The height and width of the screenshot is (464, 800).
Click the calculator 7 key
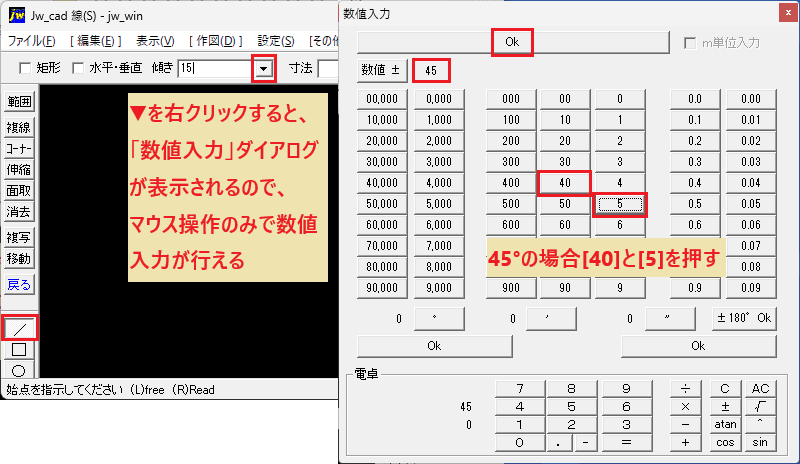click(520, 389)
